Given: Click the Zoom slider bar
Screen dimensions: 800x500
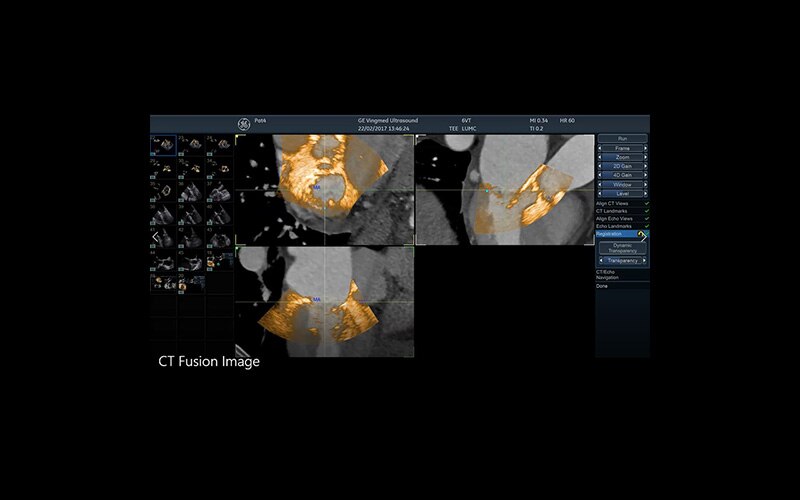Looking at the screenshot, I should (622, 157).
